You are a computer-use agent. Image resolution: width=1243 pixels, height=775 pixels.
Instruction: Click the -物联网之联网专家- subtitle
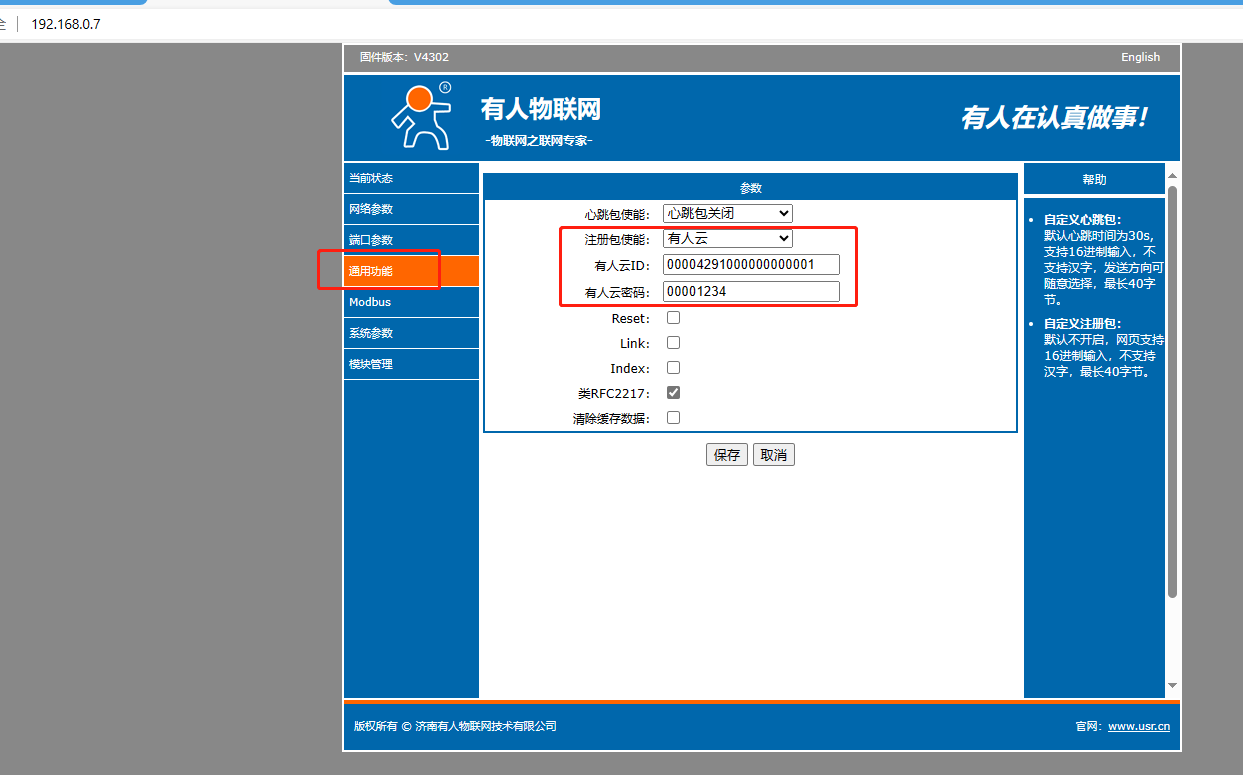538,141
